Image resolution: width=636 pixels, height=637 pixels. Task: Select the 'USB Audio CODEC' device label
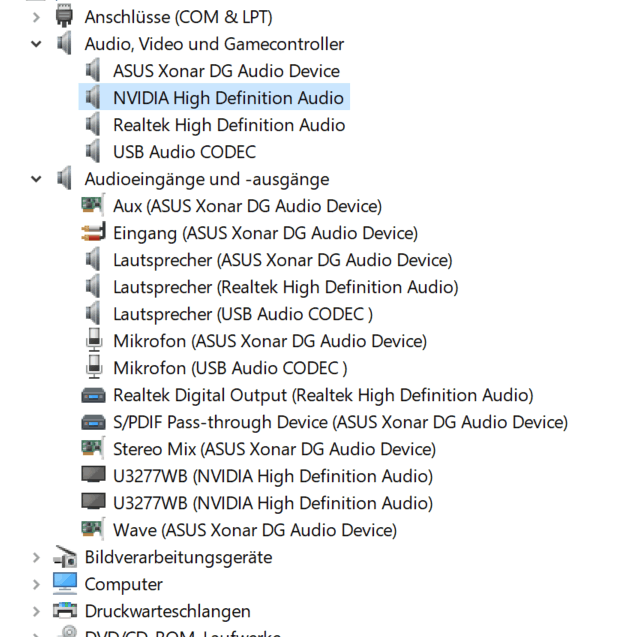coord(184,152)
